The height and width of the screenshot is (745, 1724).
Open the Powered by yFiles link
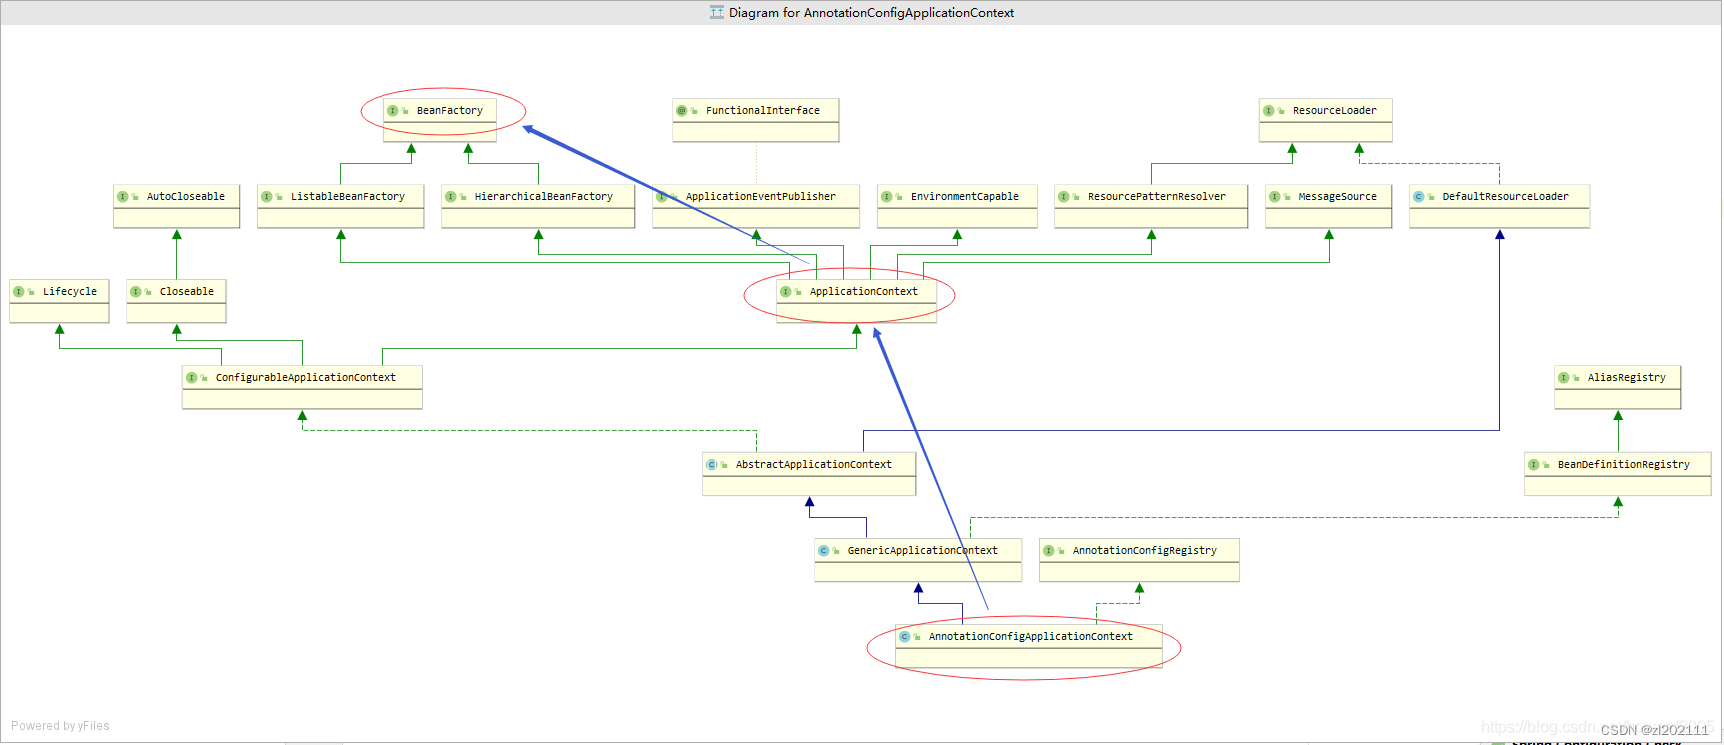[x=60, y=726]
